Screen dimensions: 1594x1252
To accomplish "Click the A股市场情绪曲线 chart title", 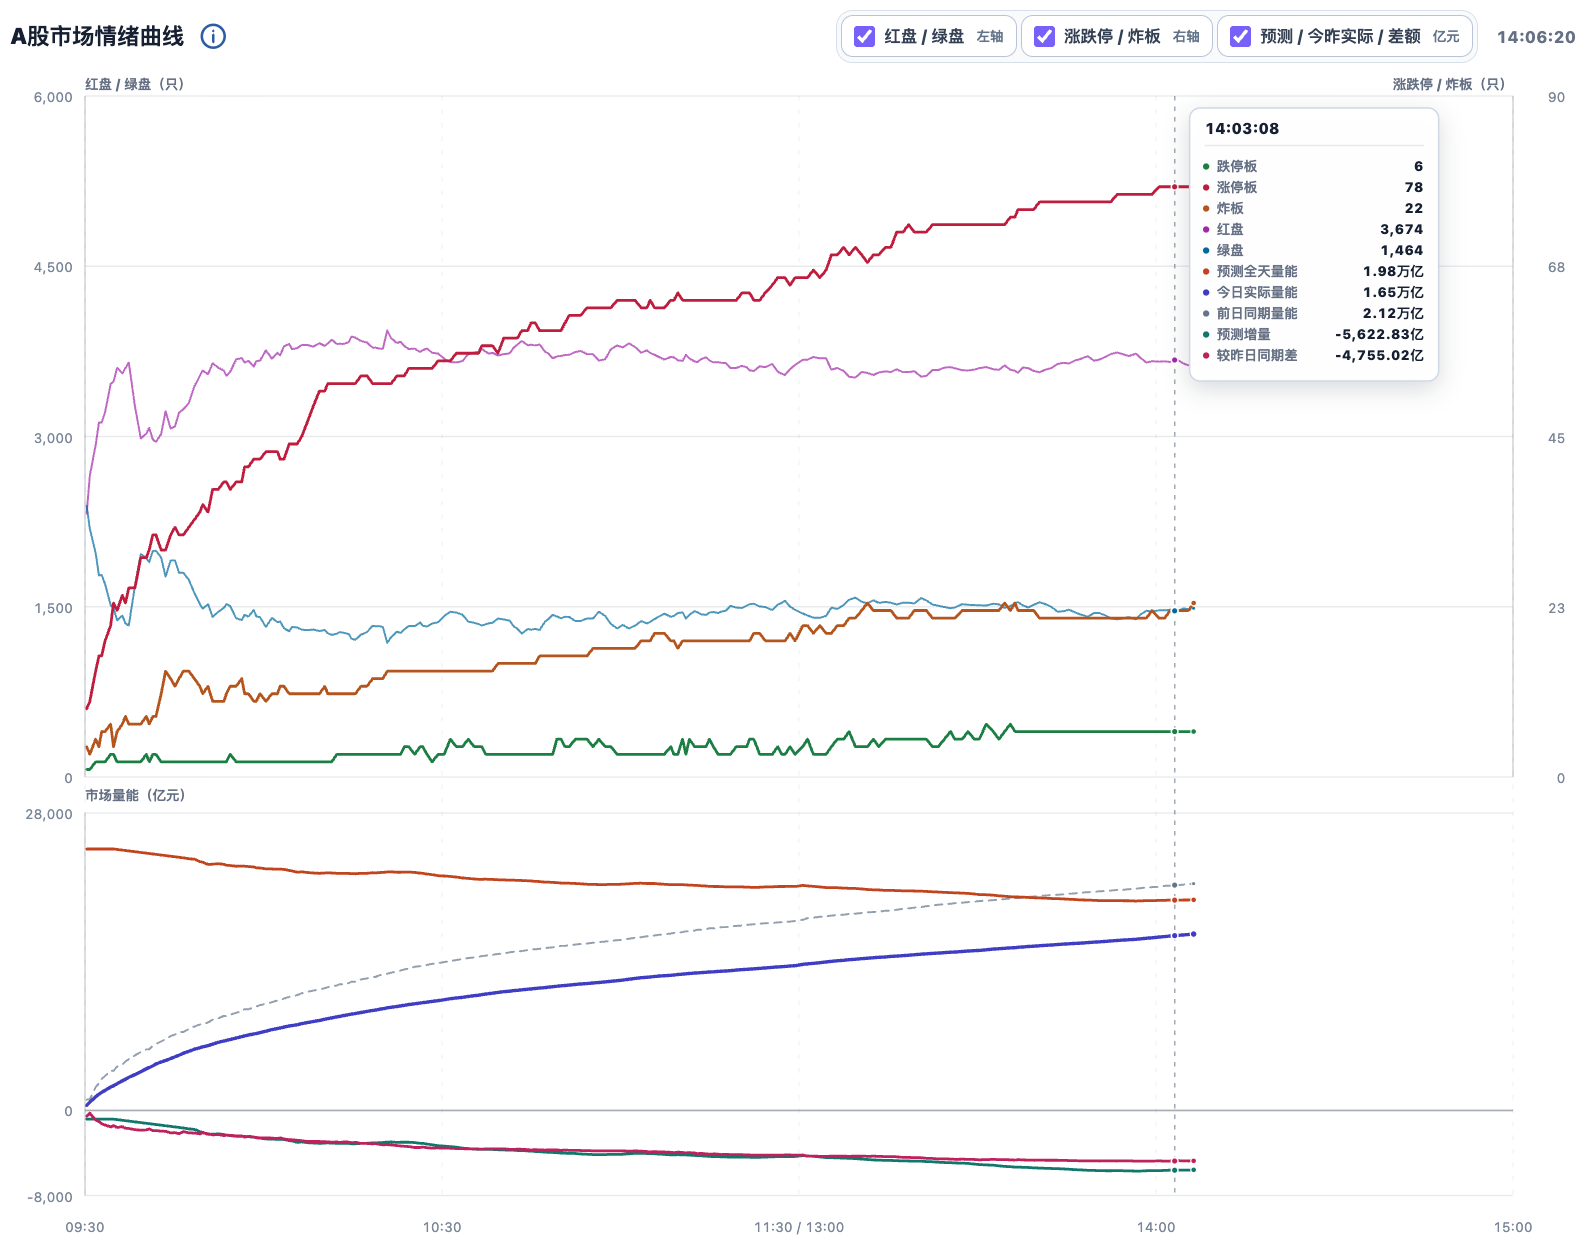I will (97, 36).
